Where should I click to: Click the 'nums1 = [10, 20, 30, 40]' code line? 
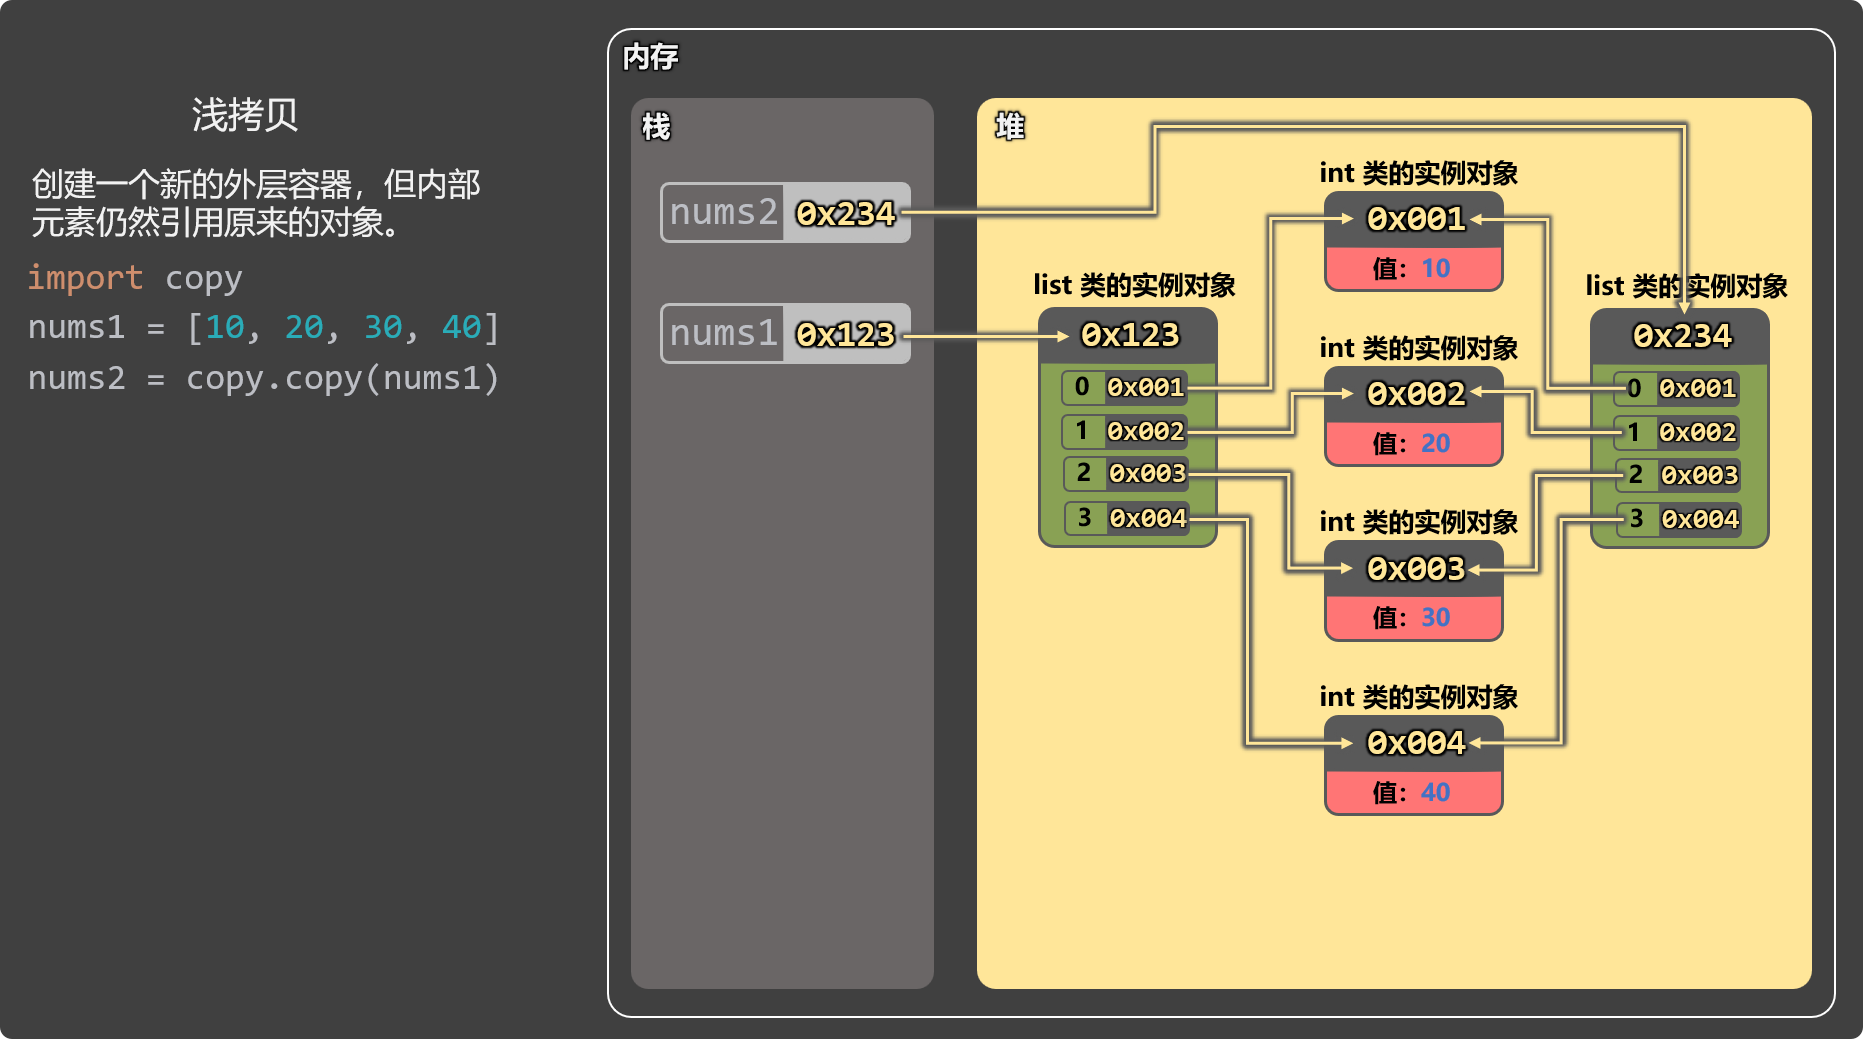click(263, 327)
